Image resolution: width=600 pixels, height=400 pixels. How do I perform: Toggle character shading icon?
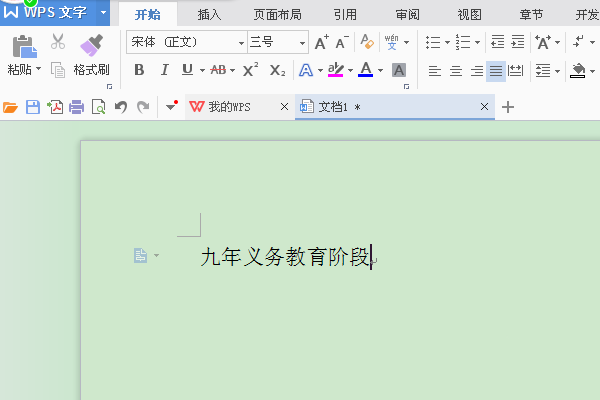[x=399, y=70]
